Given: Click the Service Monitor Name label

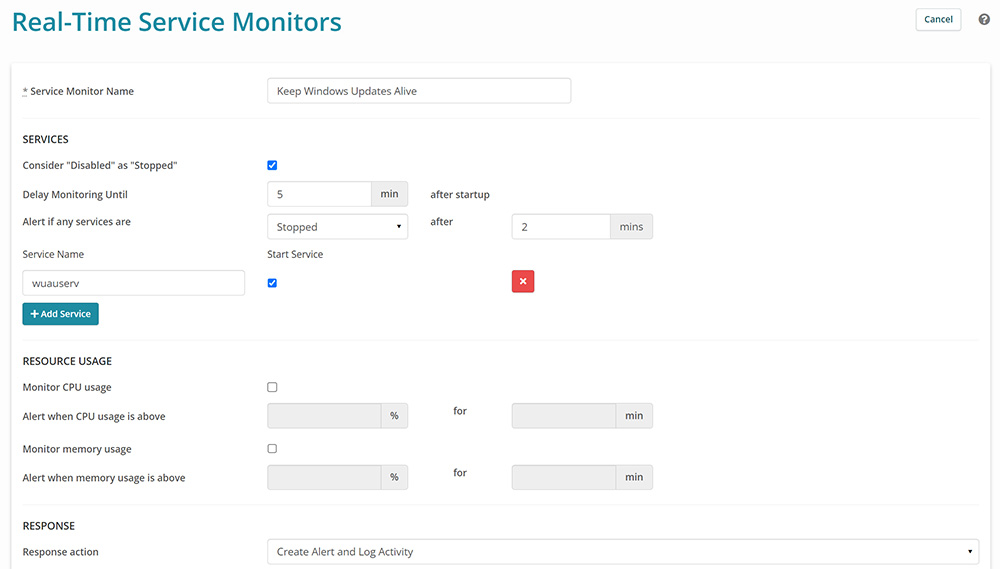Looking at the screenshot, I should pyautogui.click(x=81, y=92).
